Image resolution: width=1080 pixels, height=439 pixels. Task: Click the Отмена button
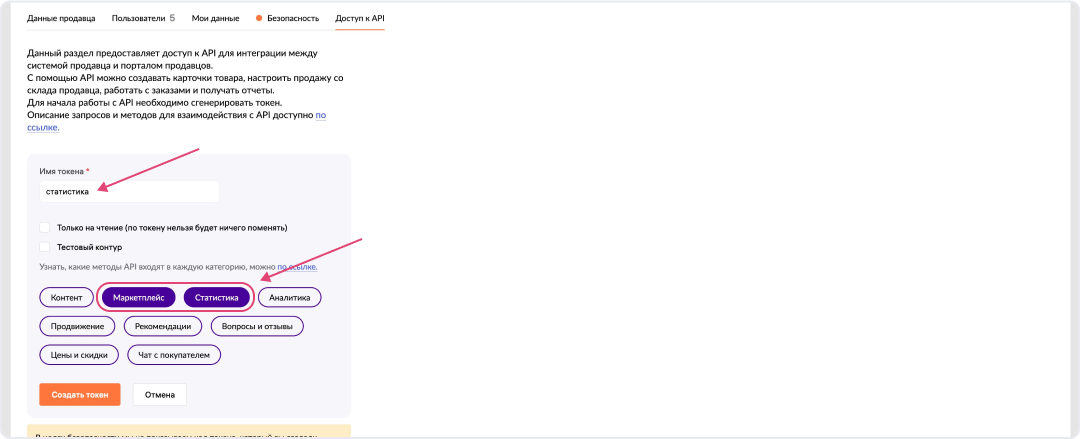[x=160, y=394]
